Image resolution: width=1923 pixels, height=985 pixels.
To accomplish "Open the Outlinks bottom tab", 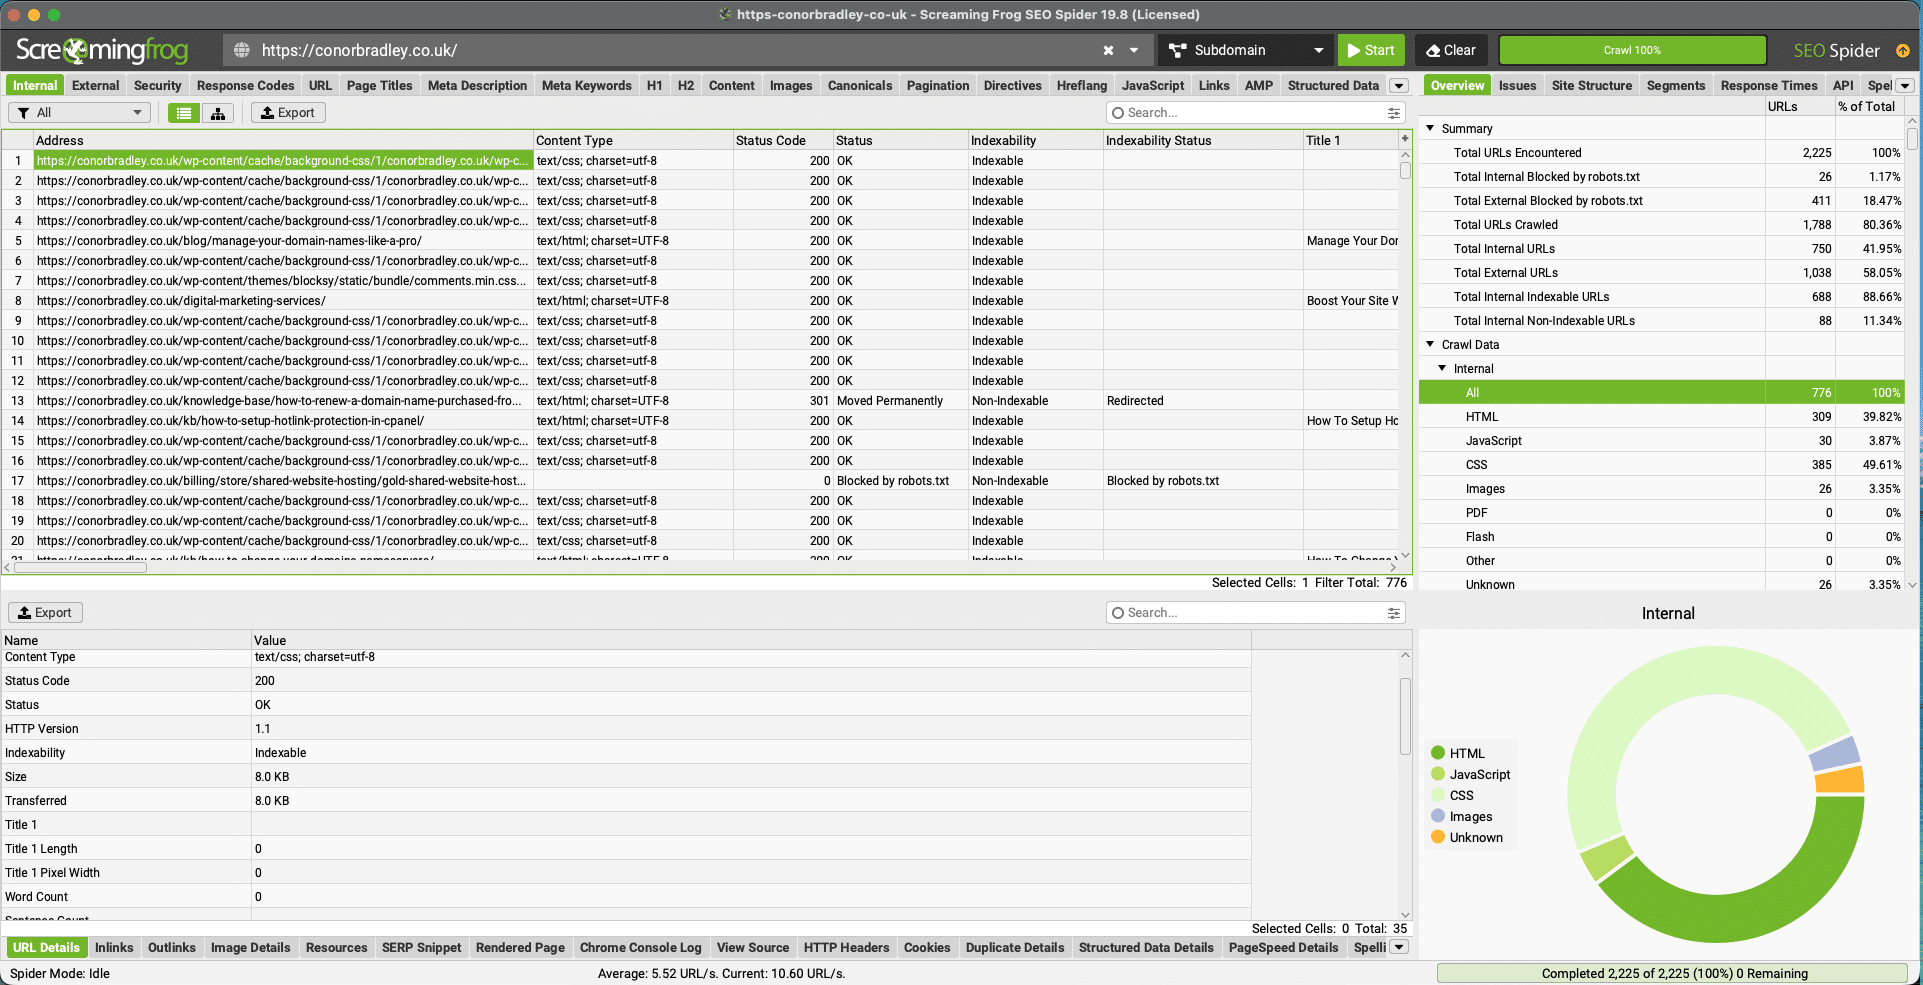I will coord(172,947).
